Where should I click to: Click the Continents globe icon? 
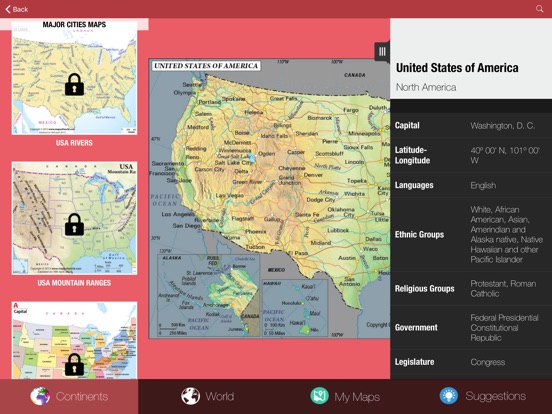point(40,396)
